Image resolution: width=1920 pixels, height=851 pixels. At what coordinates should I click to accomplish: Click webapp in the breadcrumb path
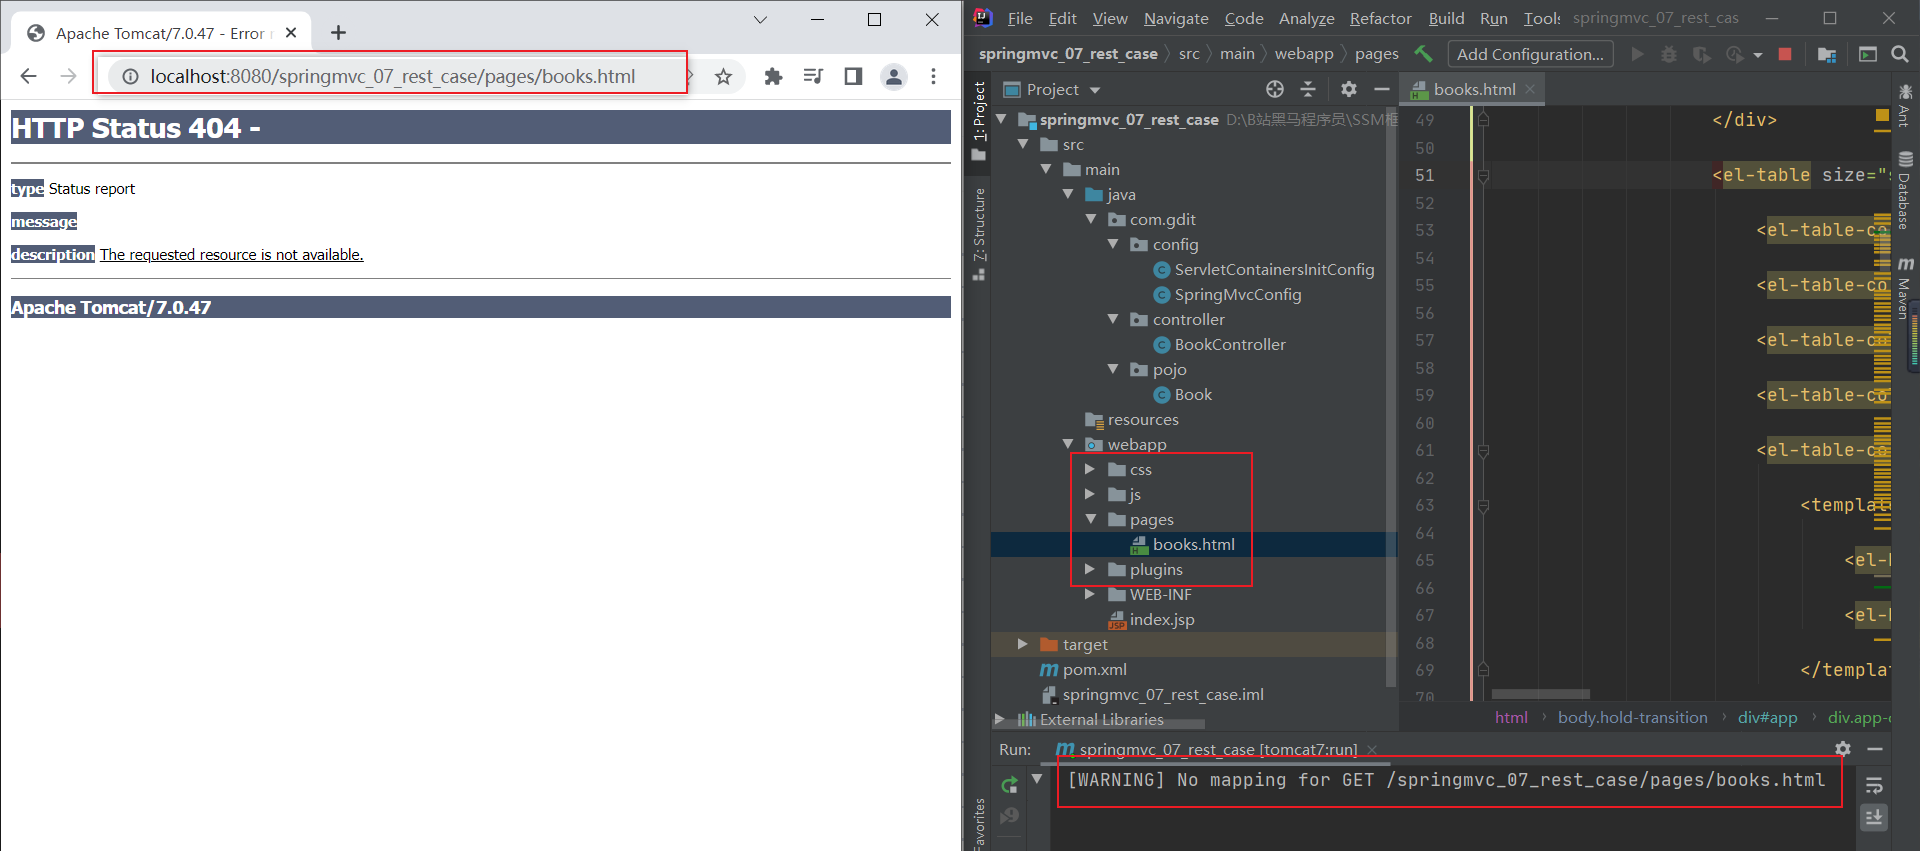click(1304, 54)
